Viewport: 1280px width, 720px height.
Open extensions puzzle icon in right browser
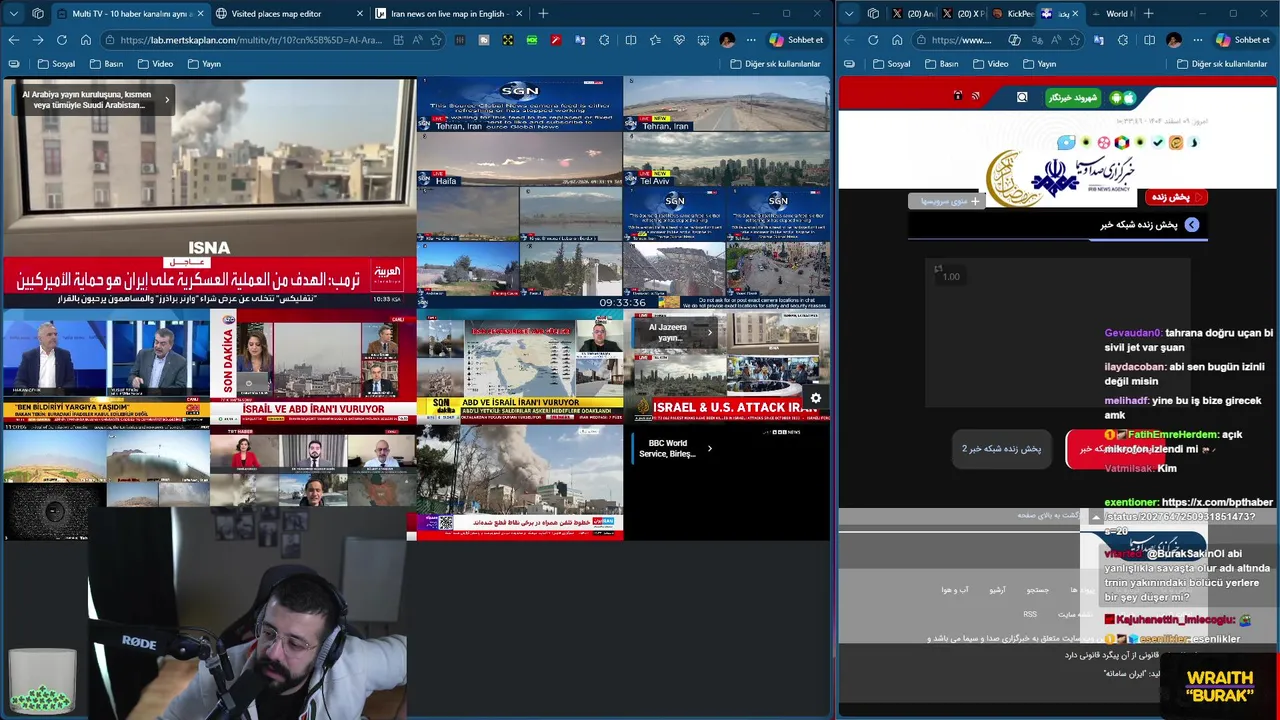coord(1124,40)
